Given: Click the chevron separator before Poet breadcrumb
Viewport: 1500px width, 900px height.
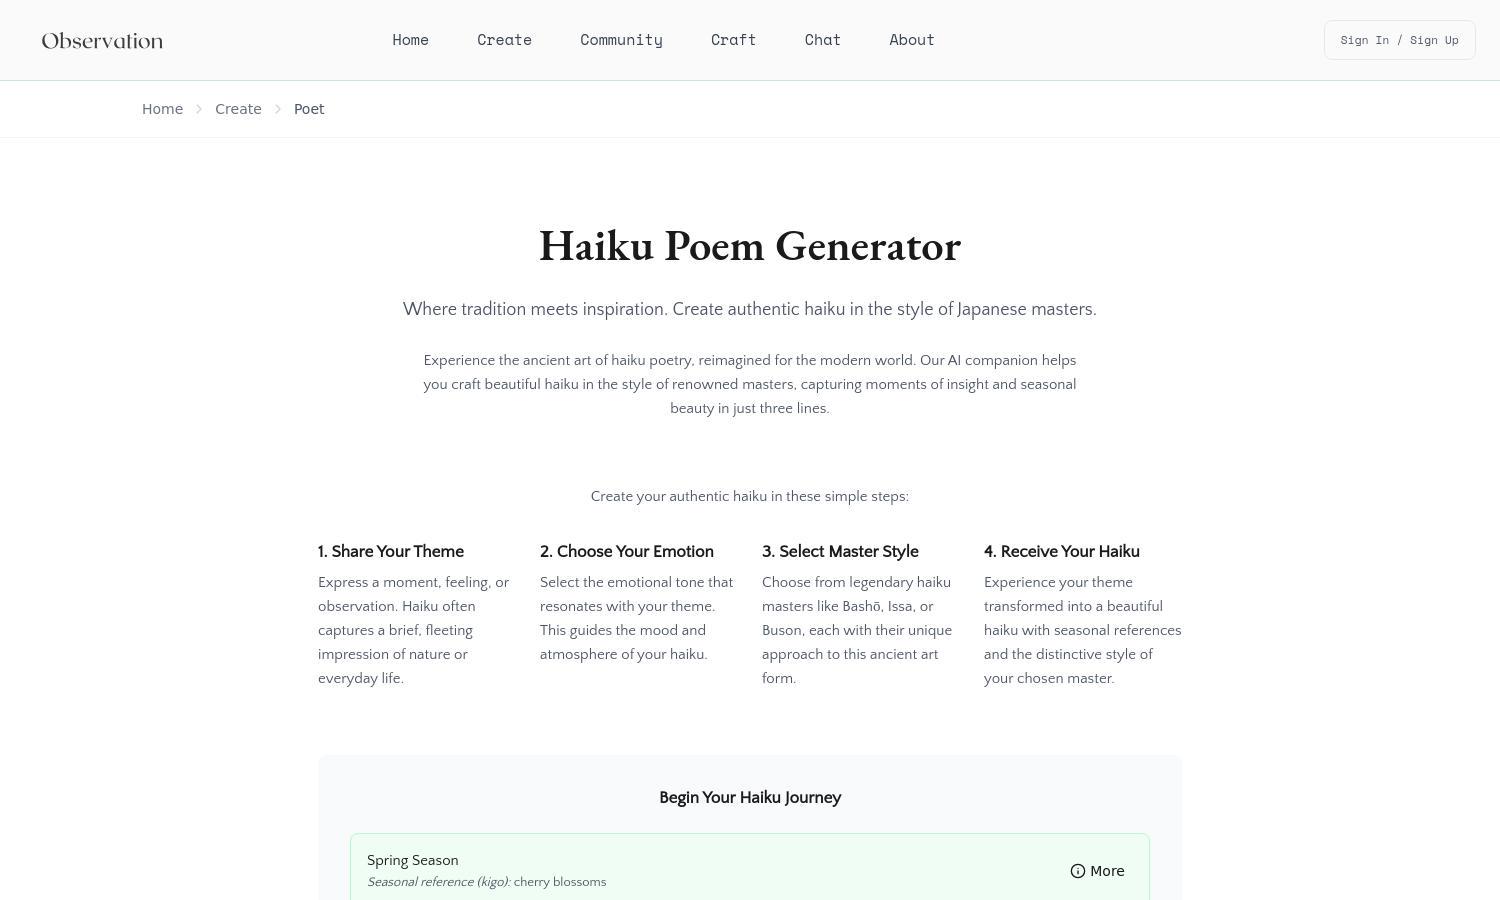Looking at the screenshot, I should [278, 109].
